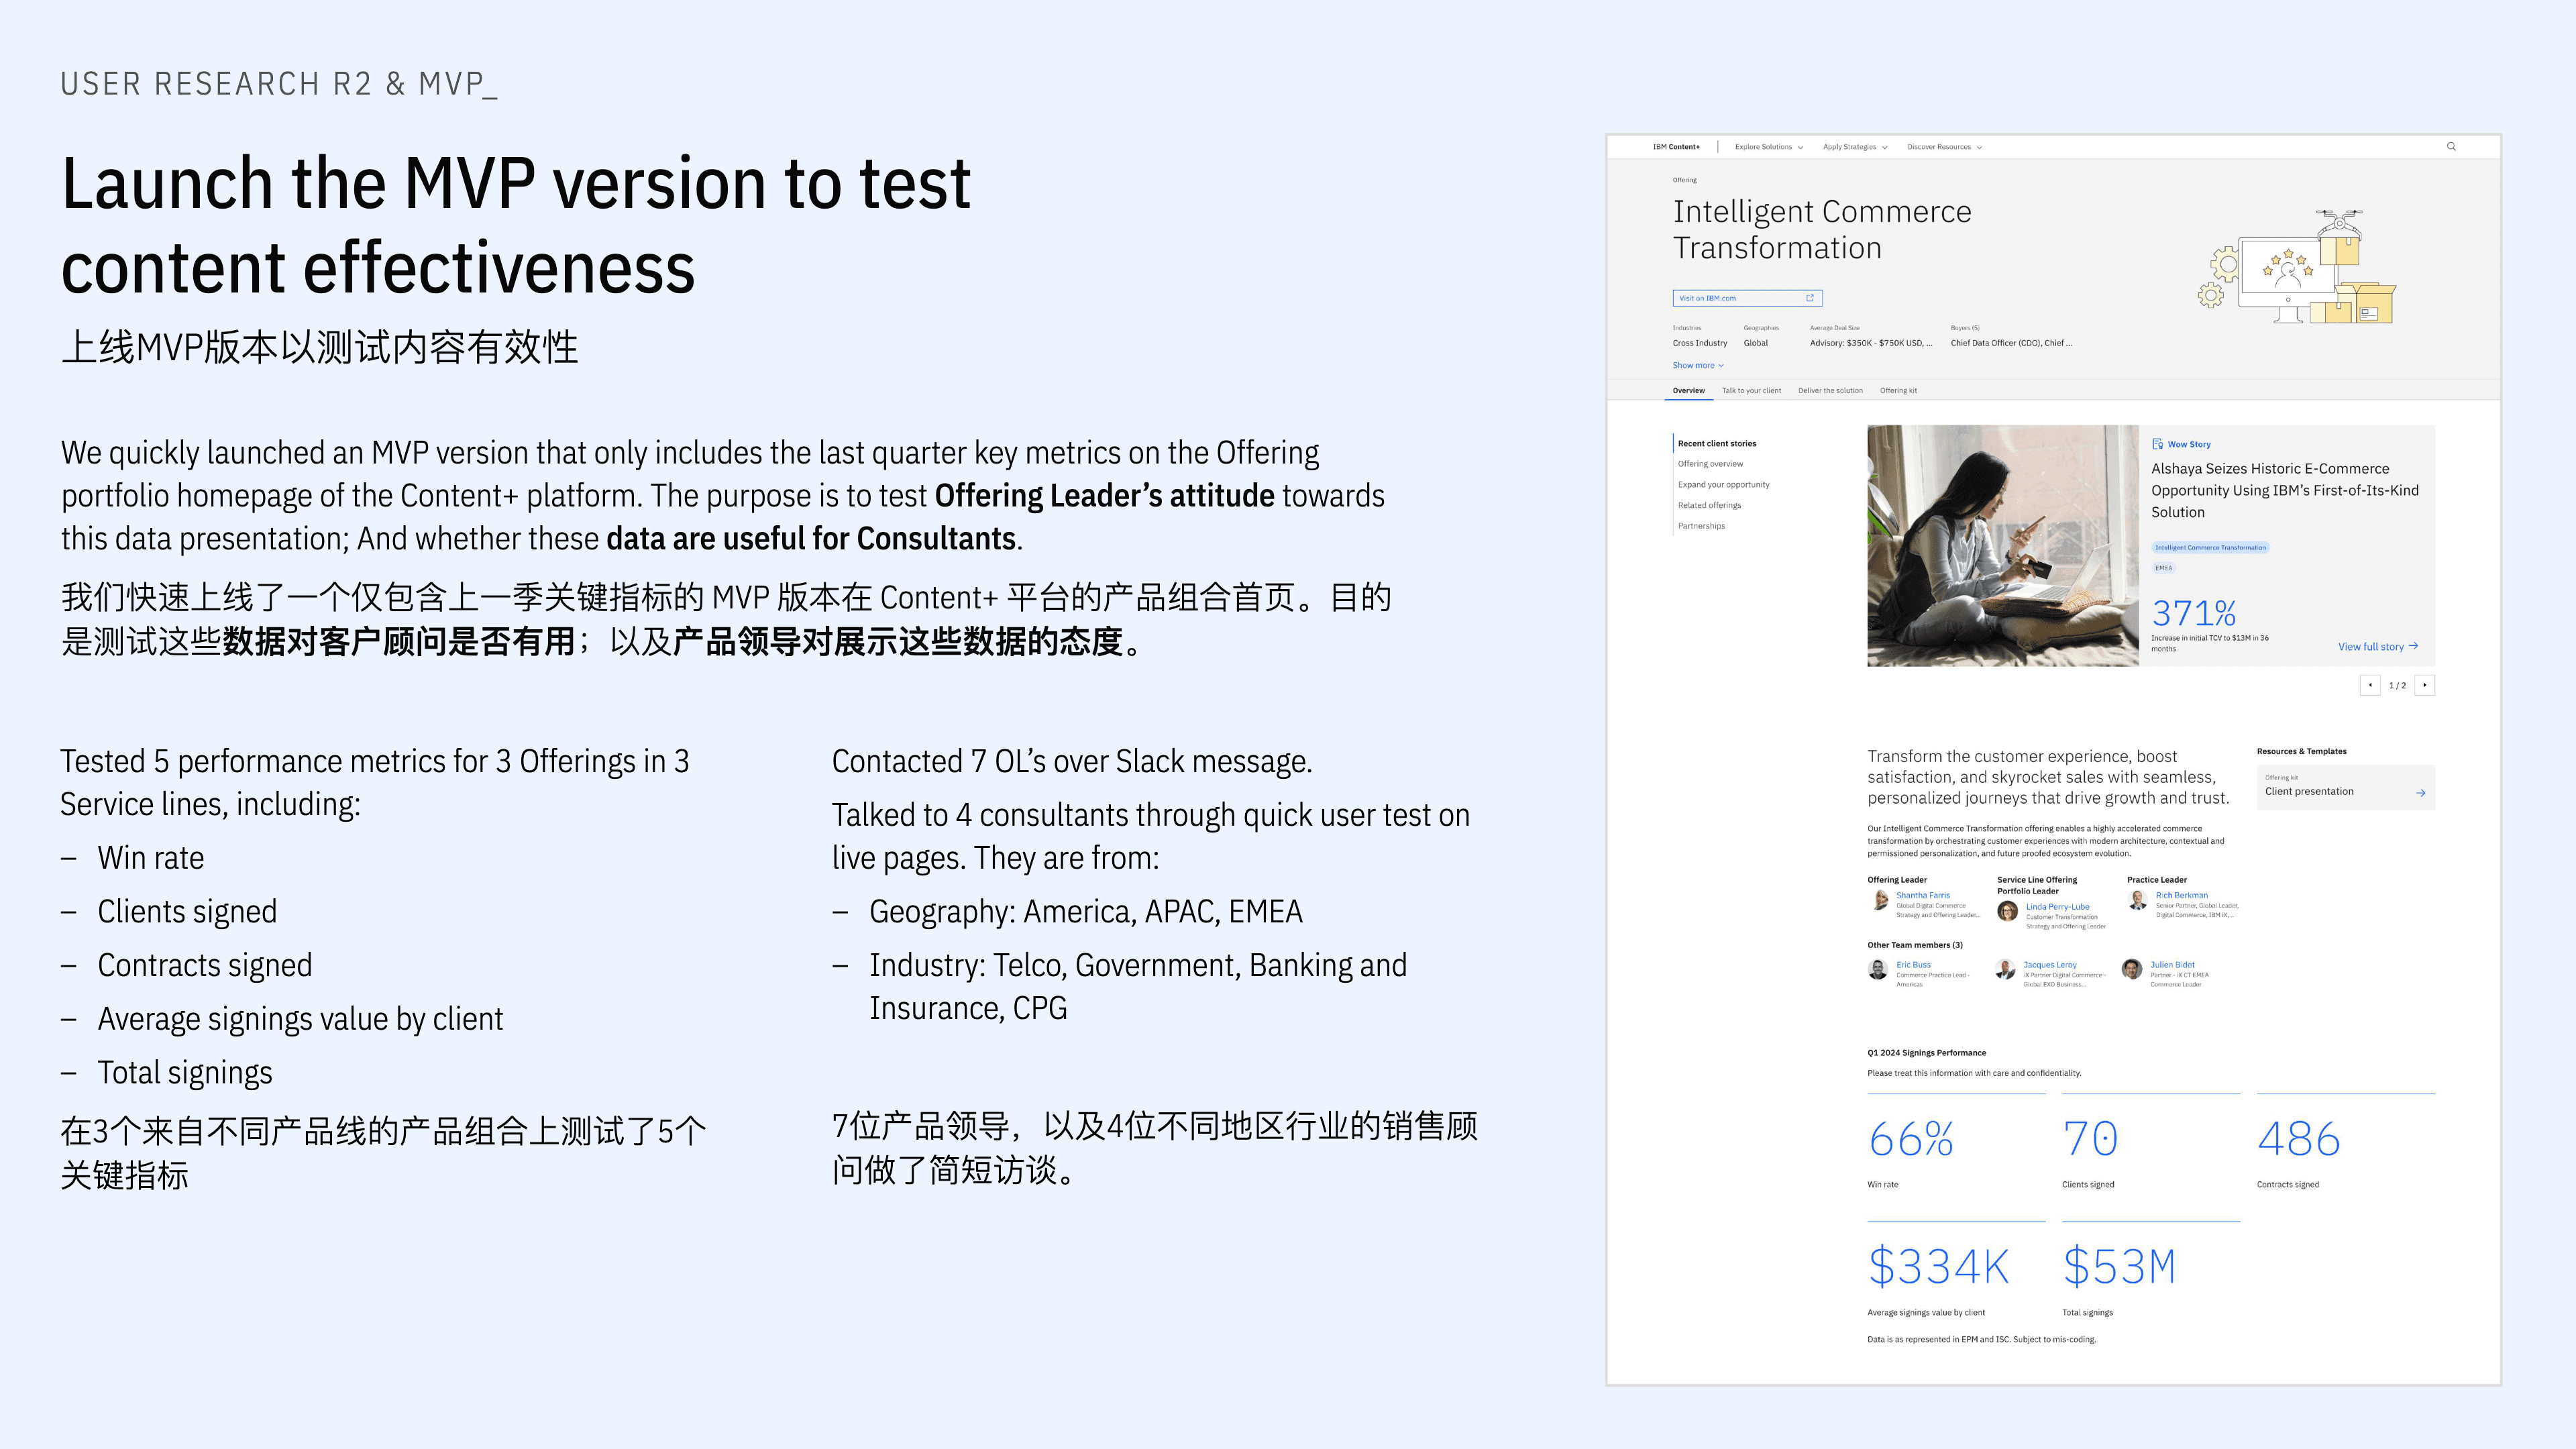The image size is (2576, 1449).
Task: Click Shantha Farris avatar photo
Action: pos(1879,899)
